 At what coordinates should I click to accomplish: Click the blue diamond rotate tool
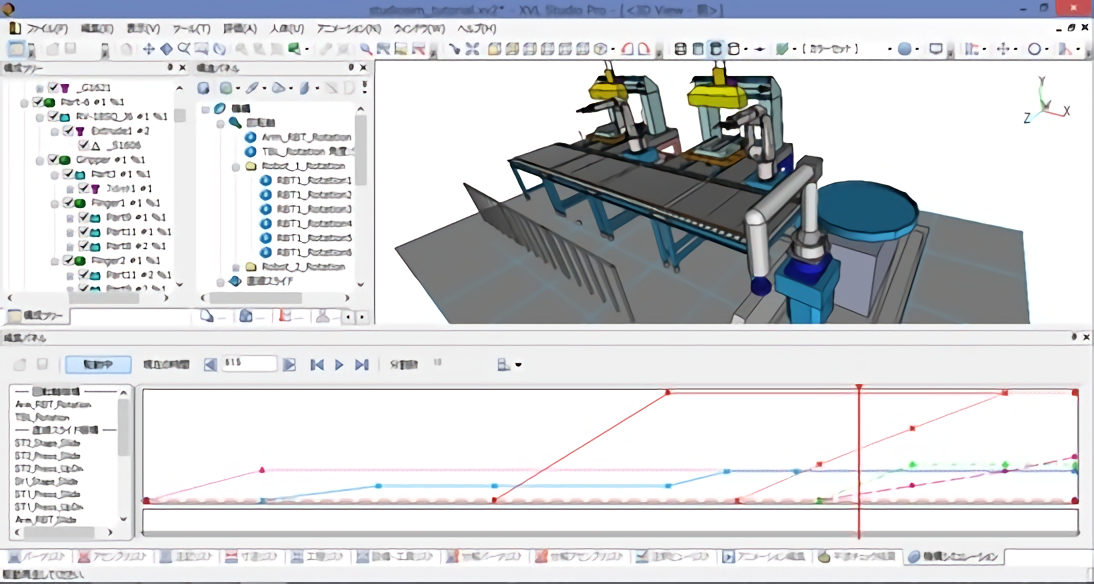tap(167, 49)
